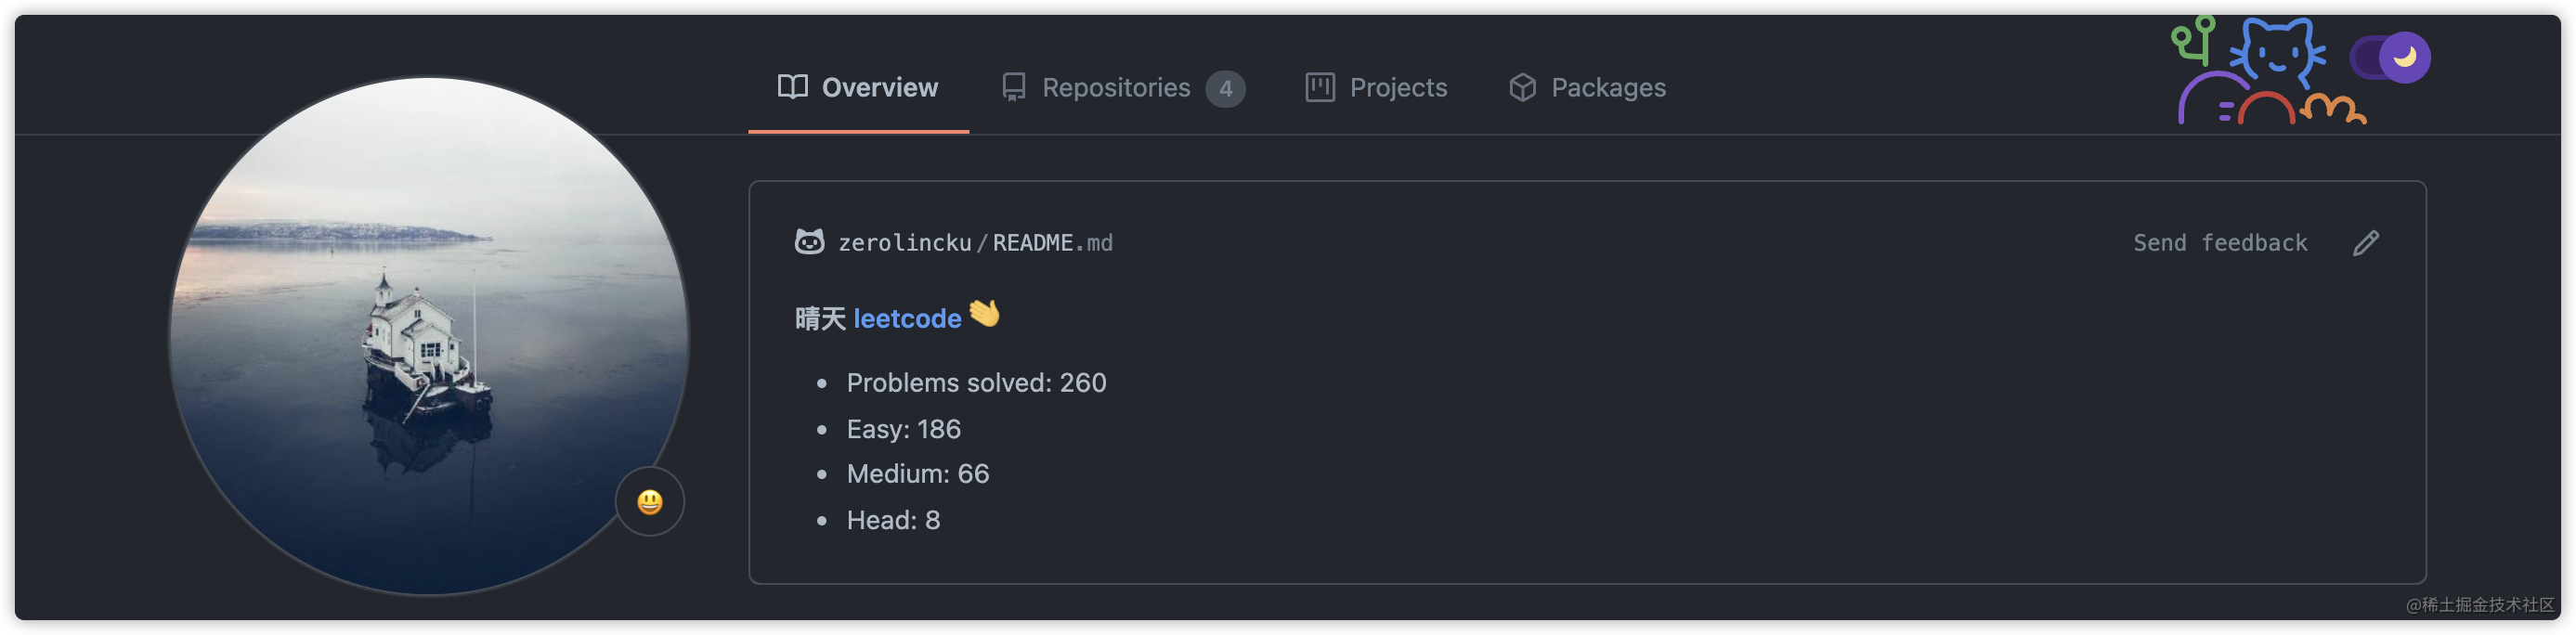
Task: Toggle the dark mode moon switch
Action: 2389,58
